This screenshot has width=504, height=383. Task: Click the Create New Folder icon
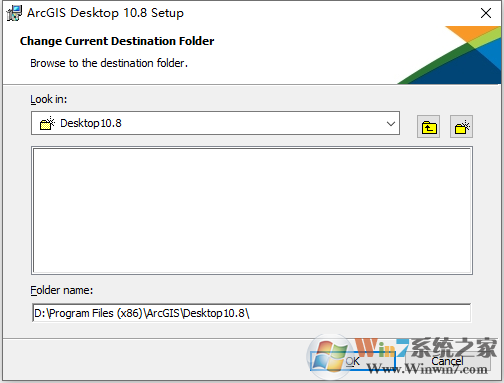461,127
